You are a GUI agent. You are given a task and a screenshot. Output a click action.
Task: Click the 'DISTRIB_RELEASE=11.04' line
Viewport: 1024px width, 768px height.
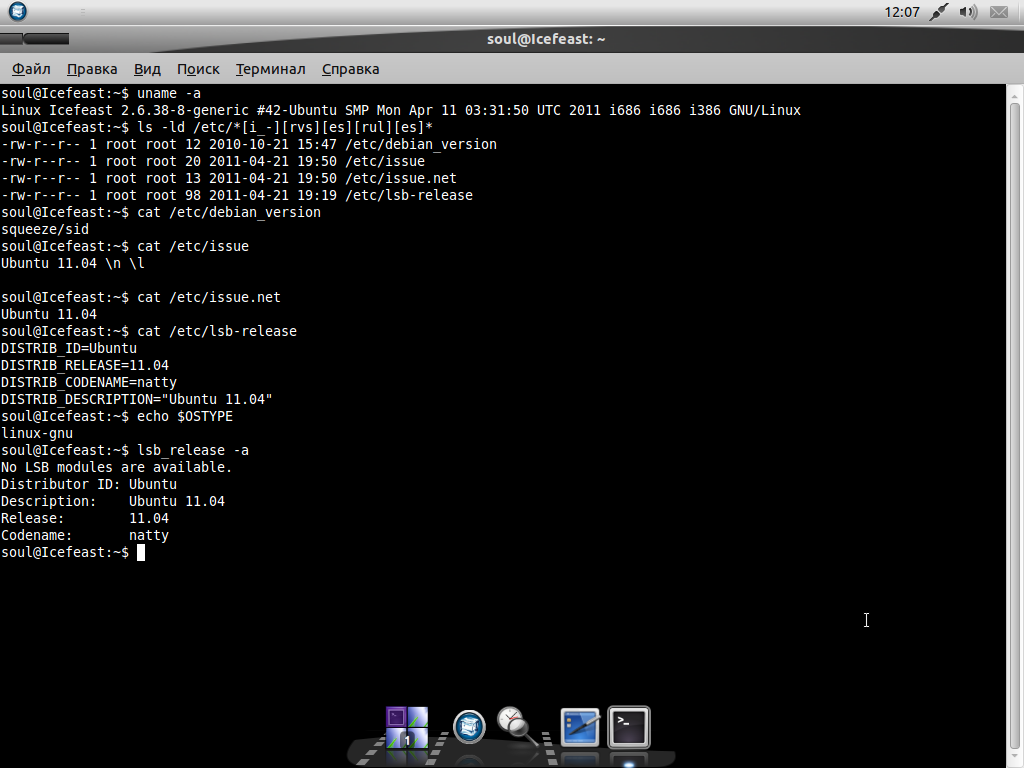pos(84,365)
